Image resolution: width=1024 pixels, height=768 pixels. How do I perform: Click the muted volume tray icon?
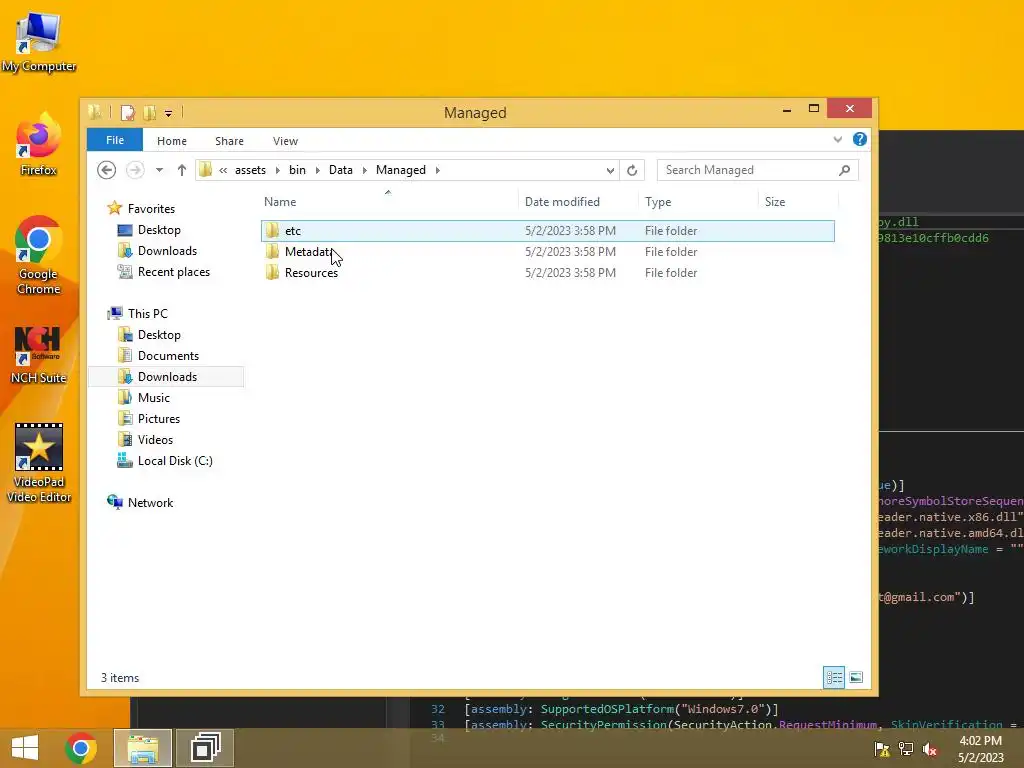[929, 749]
